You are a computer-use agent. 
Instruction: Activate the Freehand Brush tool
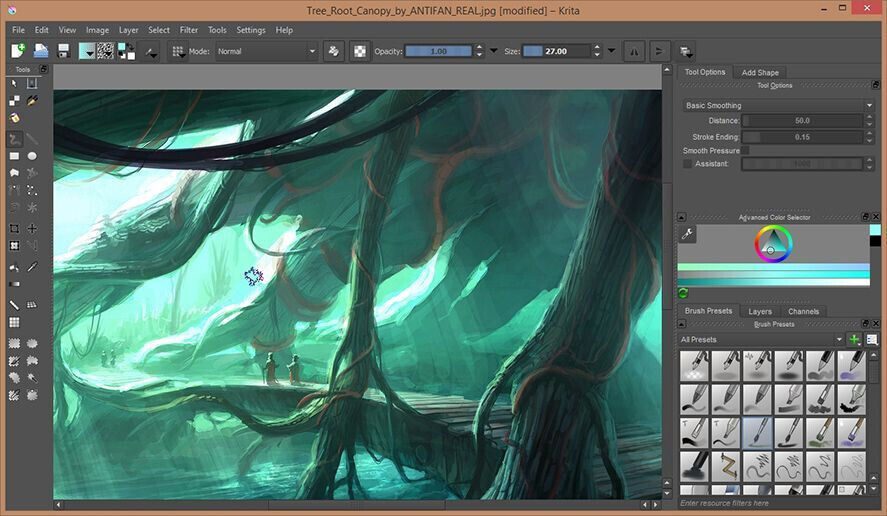pyautogui.click(x=14, y=139)
